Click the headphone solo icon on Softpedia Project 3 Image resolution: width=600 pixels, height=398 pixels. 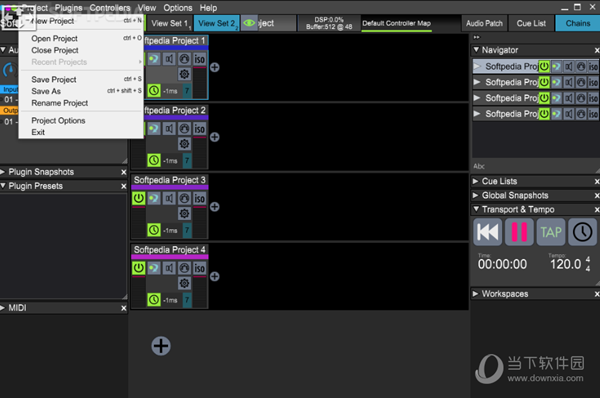click(x=184, y=198)
